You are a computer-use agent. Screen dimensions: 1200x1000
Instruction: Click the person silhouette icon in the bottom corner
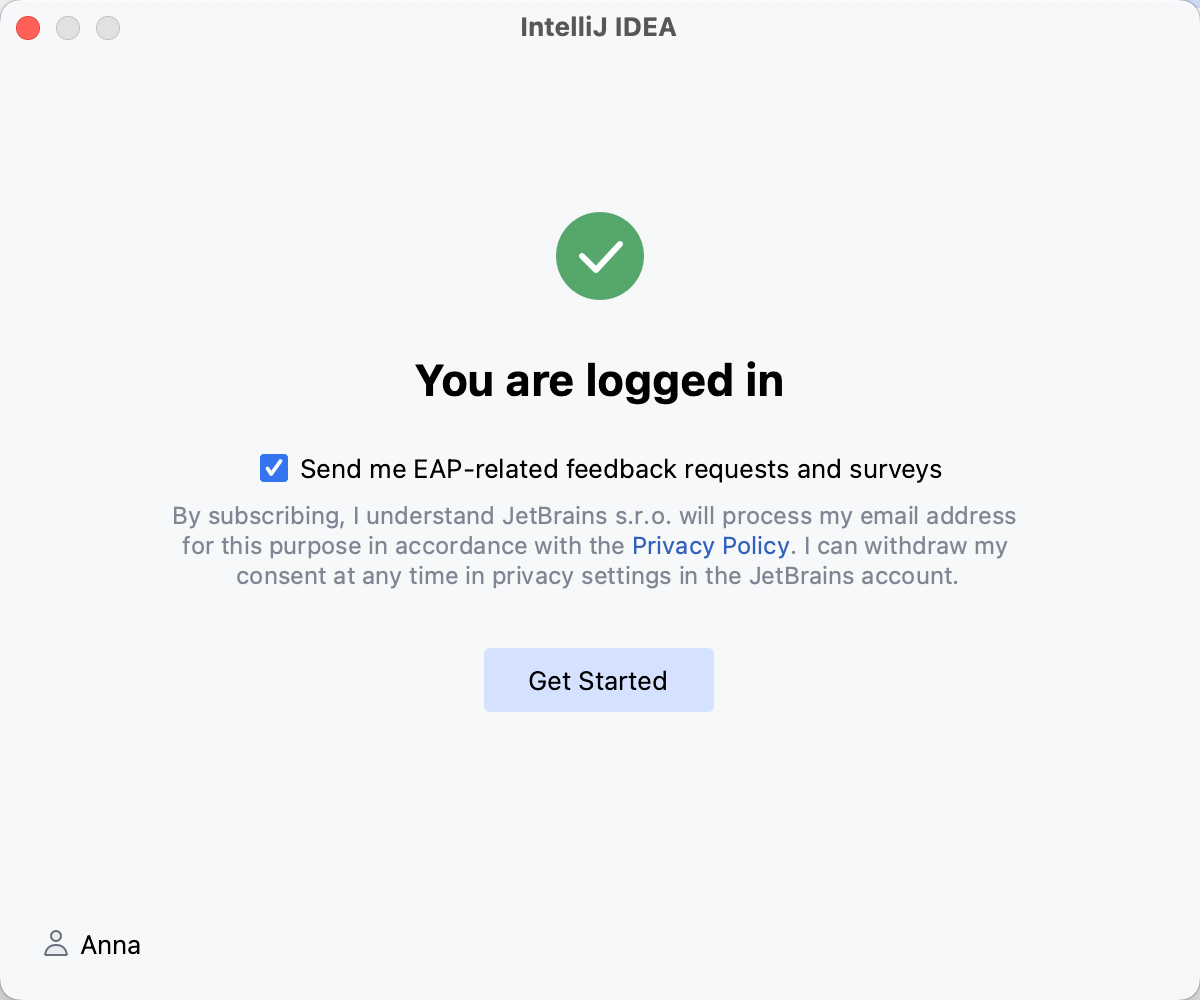tap(56, 943)
